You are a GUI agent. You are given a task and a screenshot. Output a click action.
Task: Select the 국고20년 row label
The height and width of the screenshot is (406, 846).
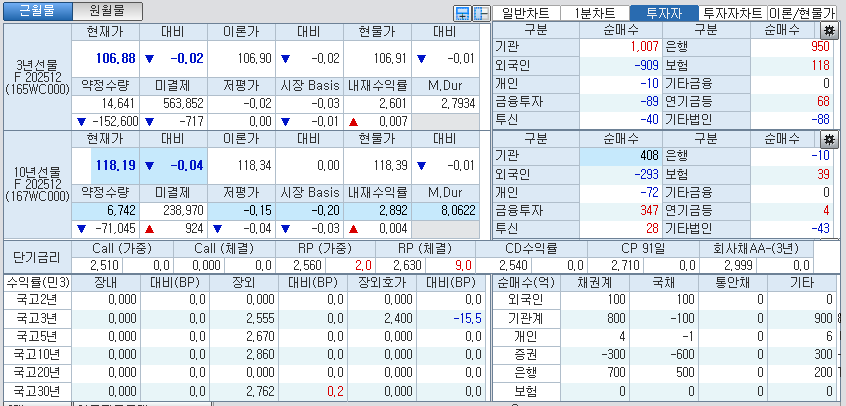(x=37, y=373)
